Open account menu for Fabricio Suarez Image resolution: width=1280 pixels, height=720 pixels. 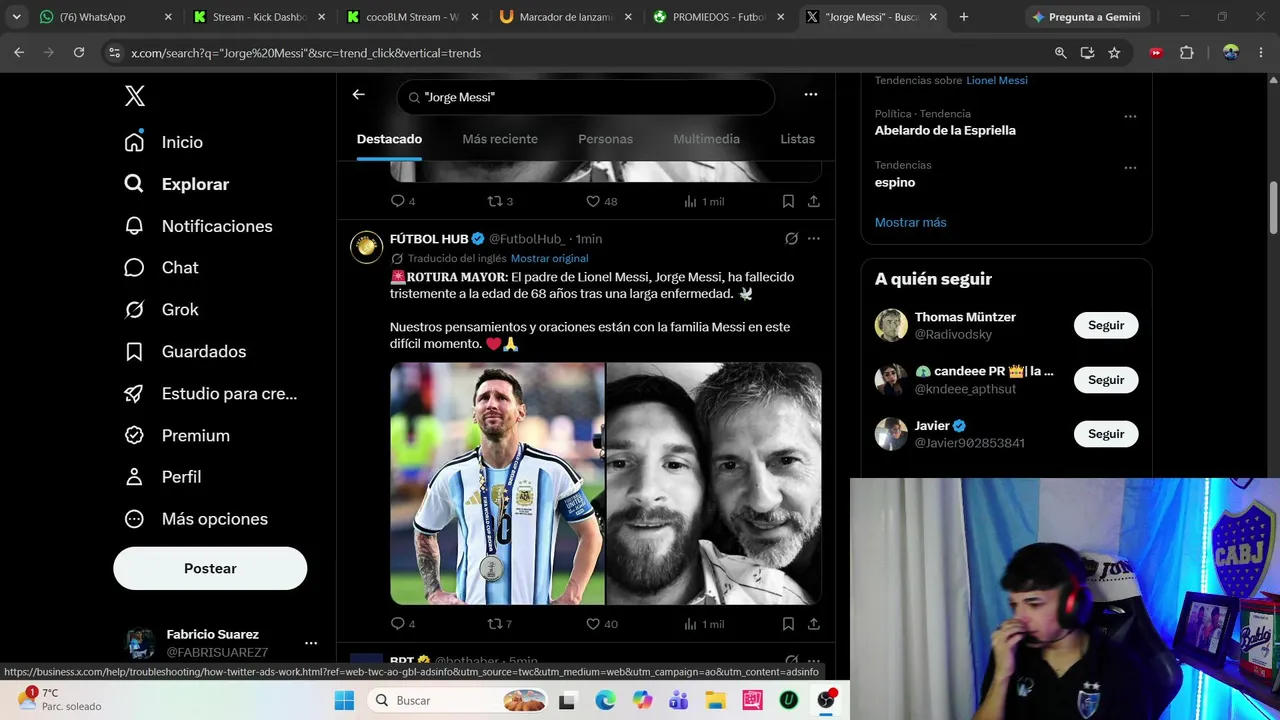pos(311,643)
